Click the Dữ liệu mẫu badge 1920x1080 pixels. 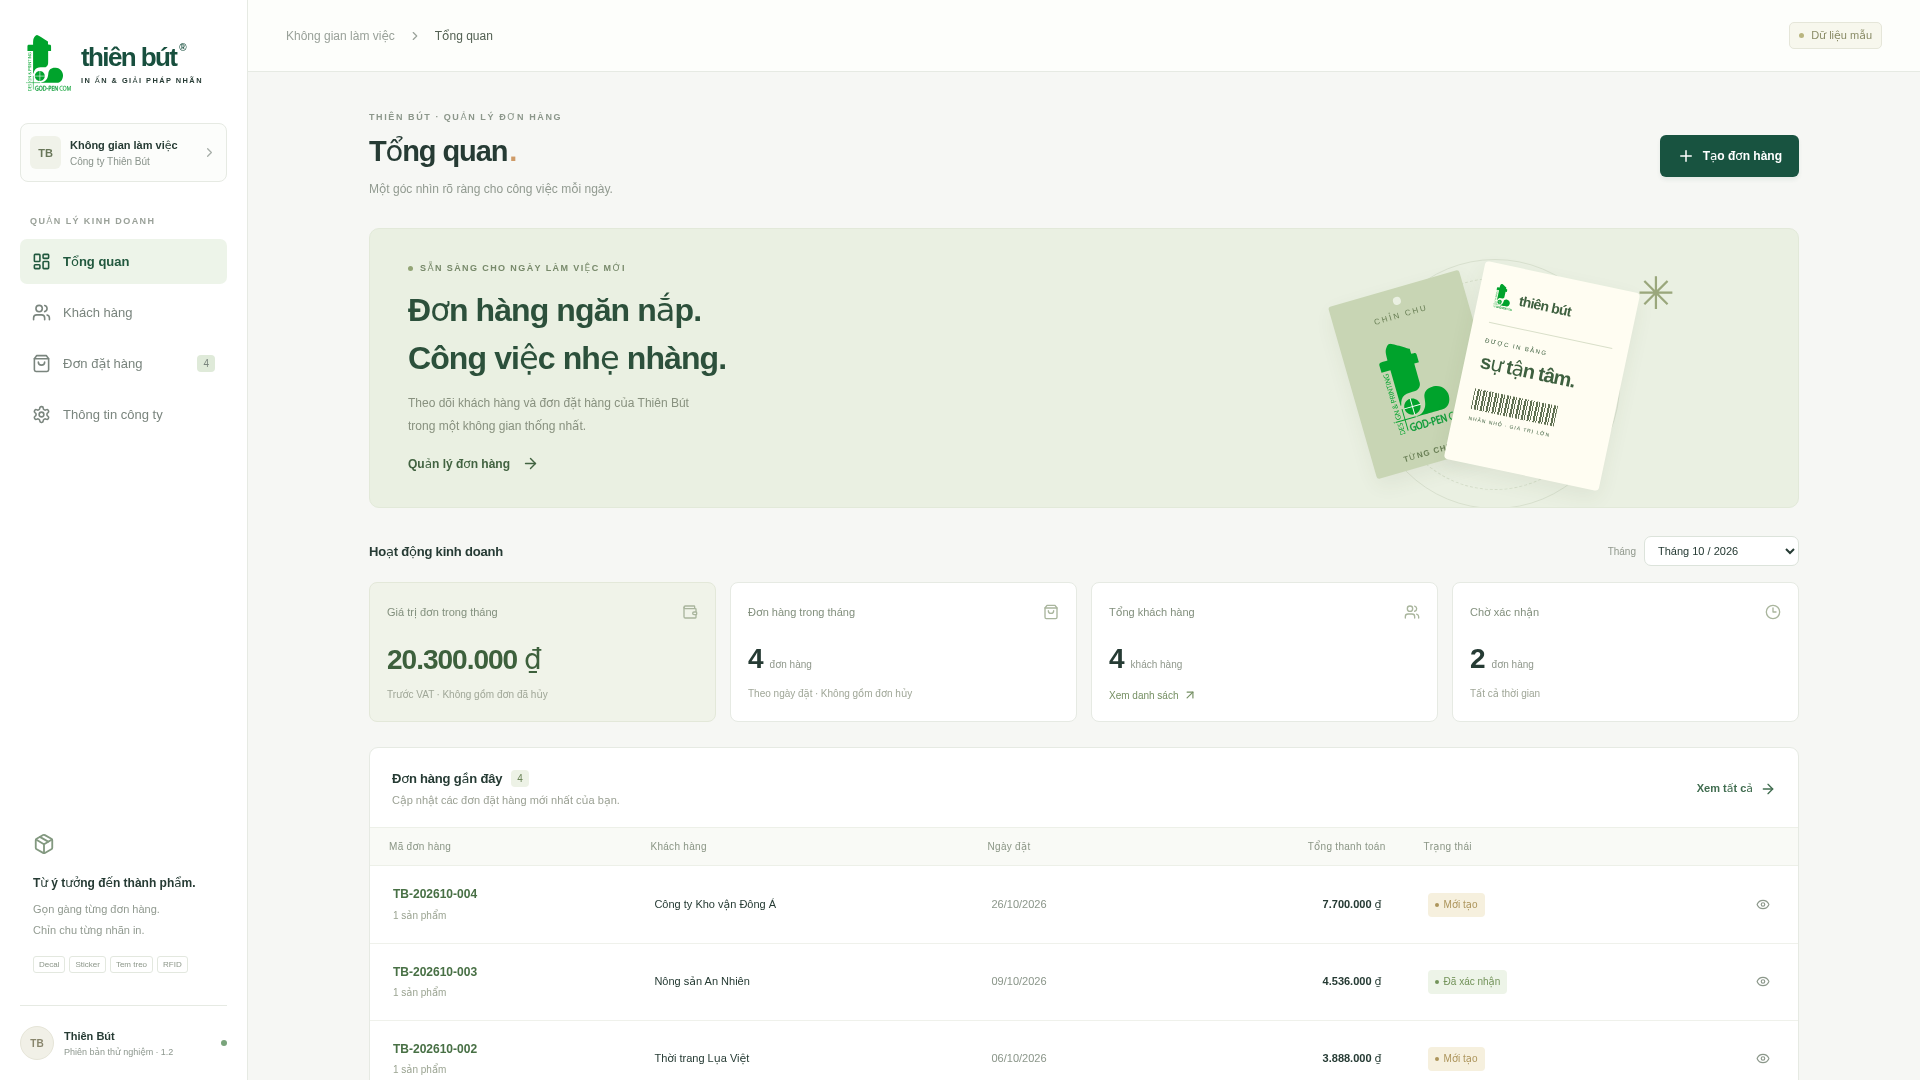(x=1835, y=36)
